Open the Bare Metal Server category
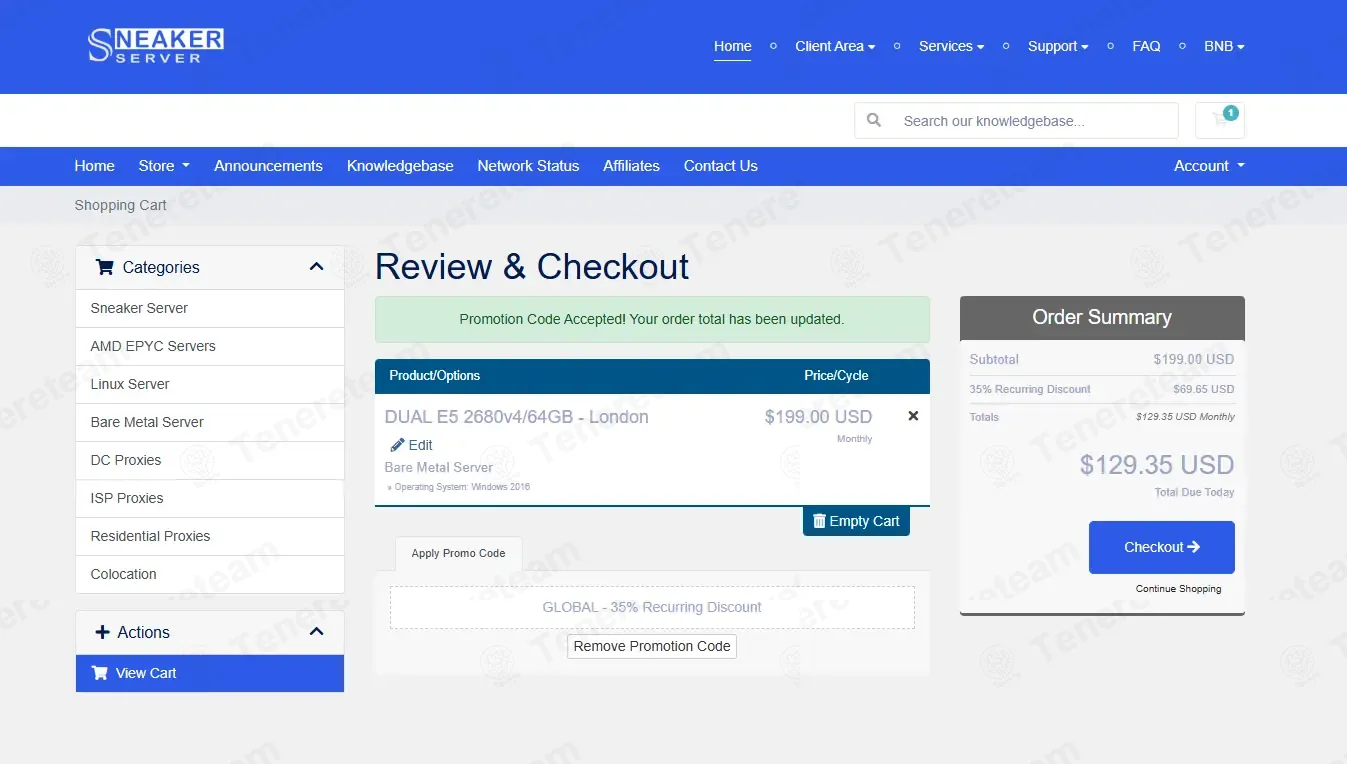The image size is (1347, 764). pos(210,422)
